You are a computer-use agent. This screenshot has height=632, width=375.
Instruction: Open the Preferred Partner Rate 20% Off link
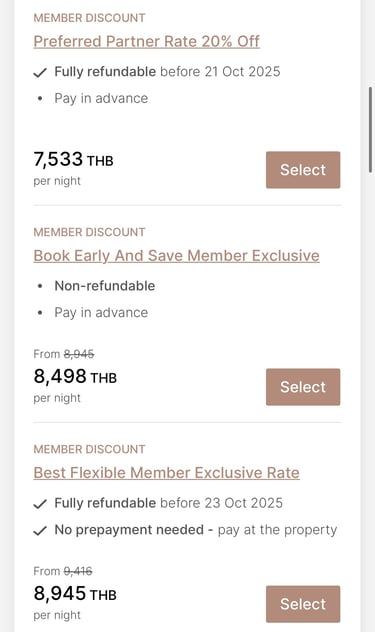click(146, 41)
